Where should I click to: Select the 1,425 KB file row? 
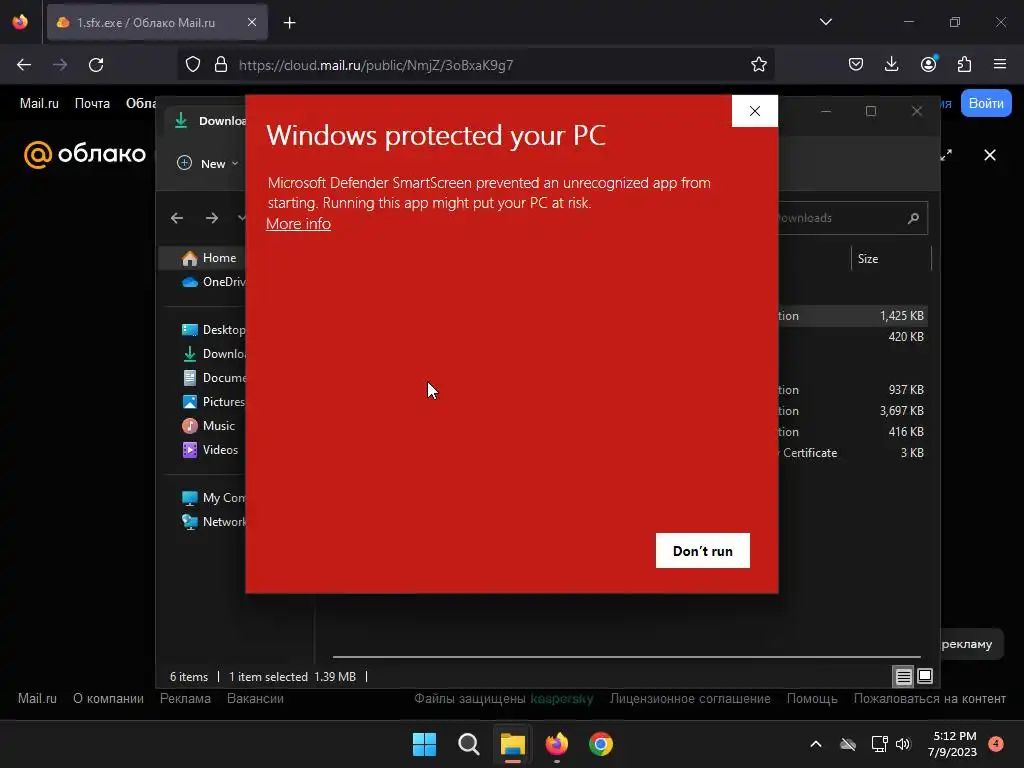point(852,315)
